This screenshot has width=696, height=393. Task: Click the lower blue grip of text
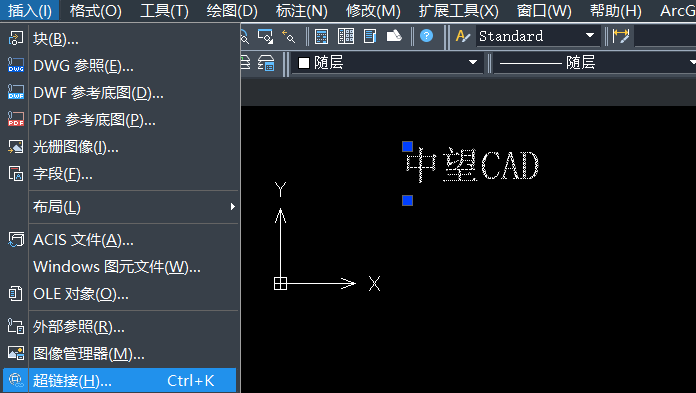tap(407, 201)
